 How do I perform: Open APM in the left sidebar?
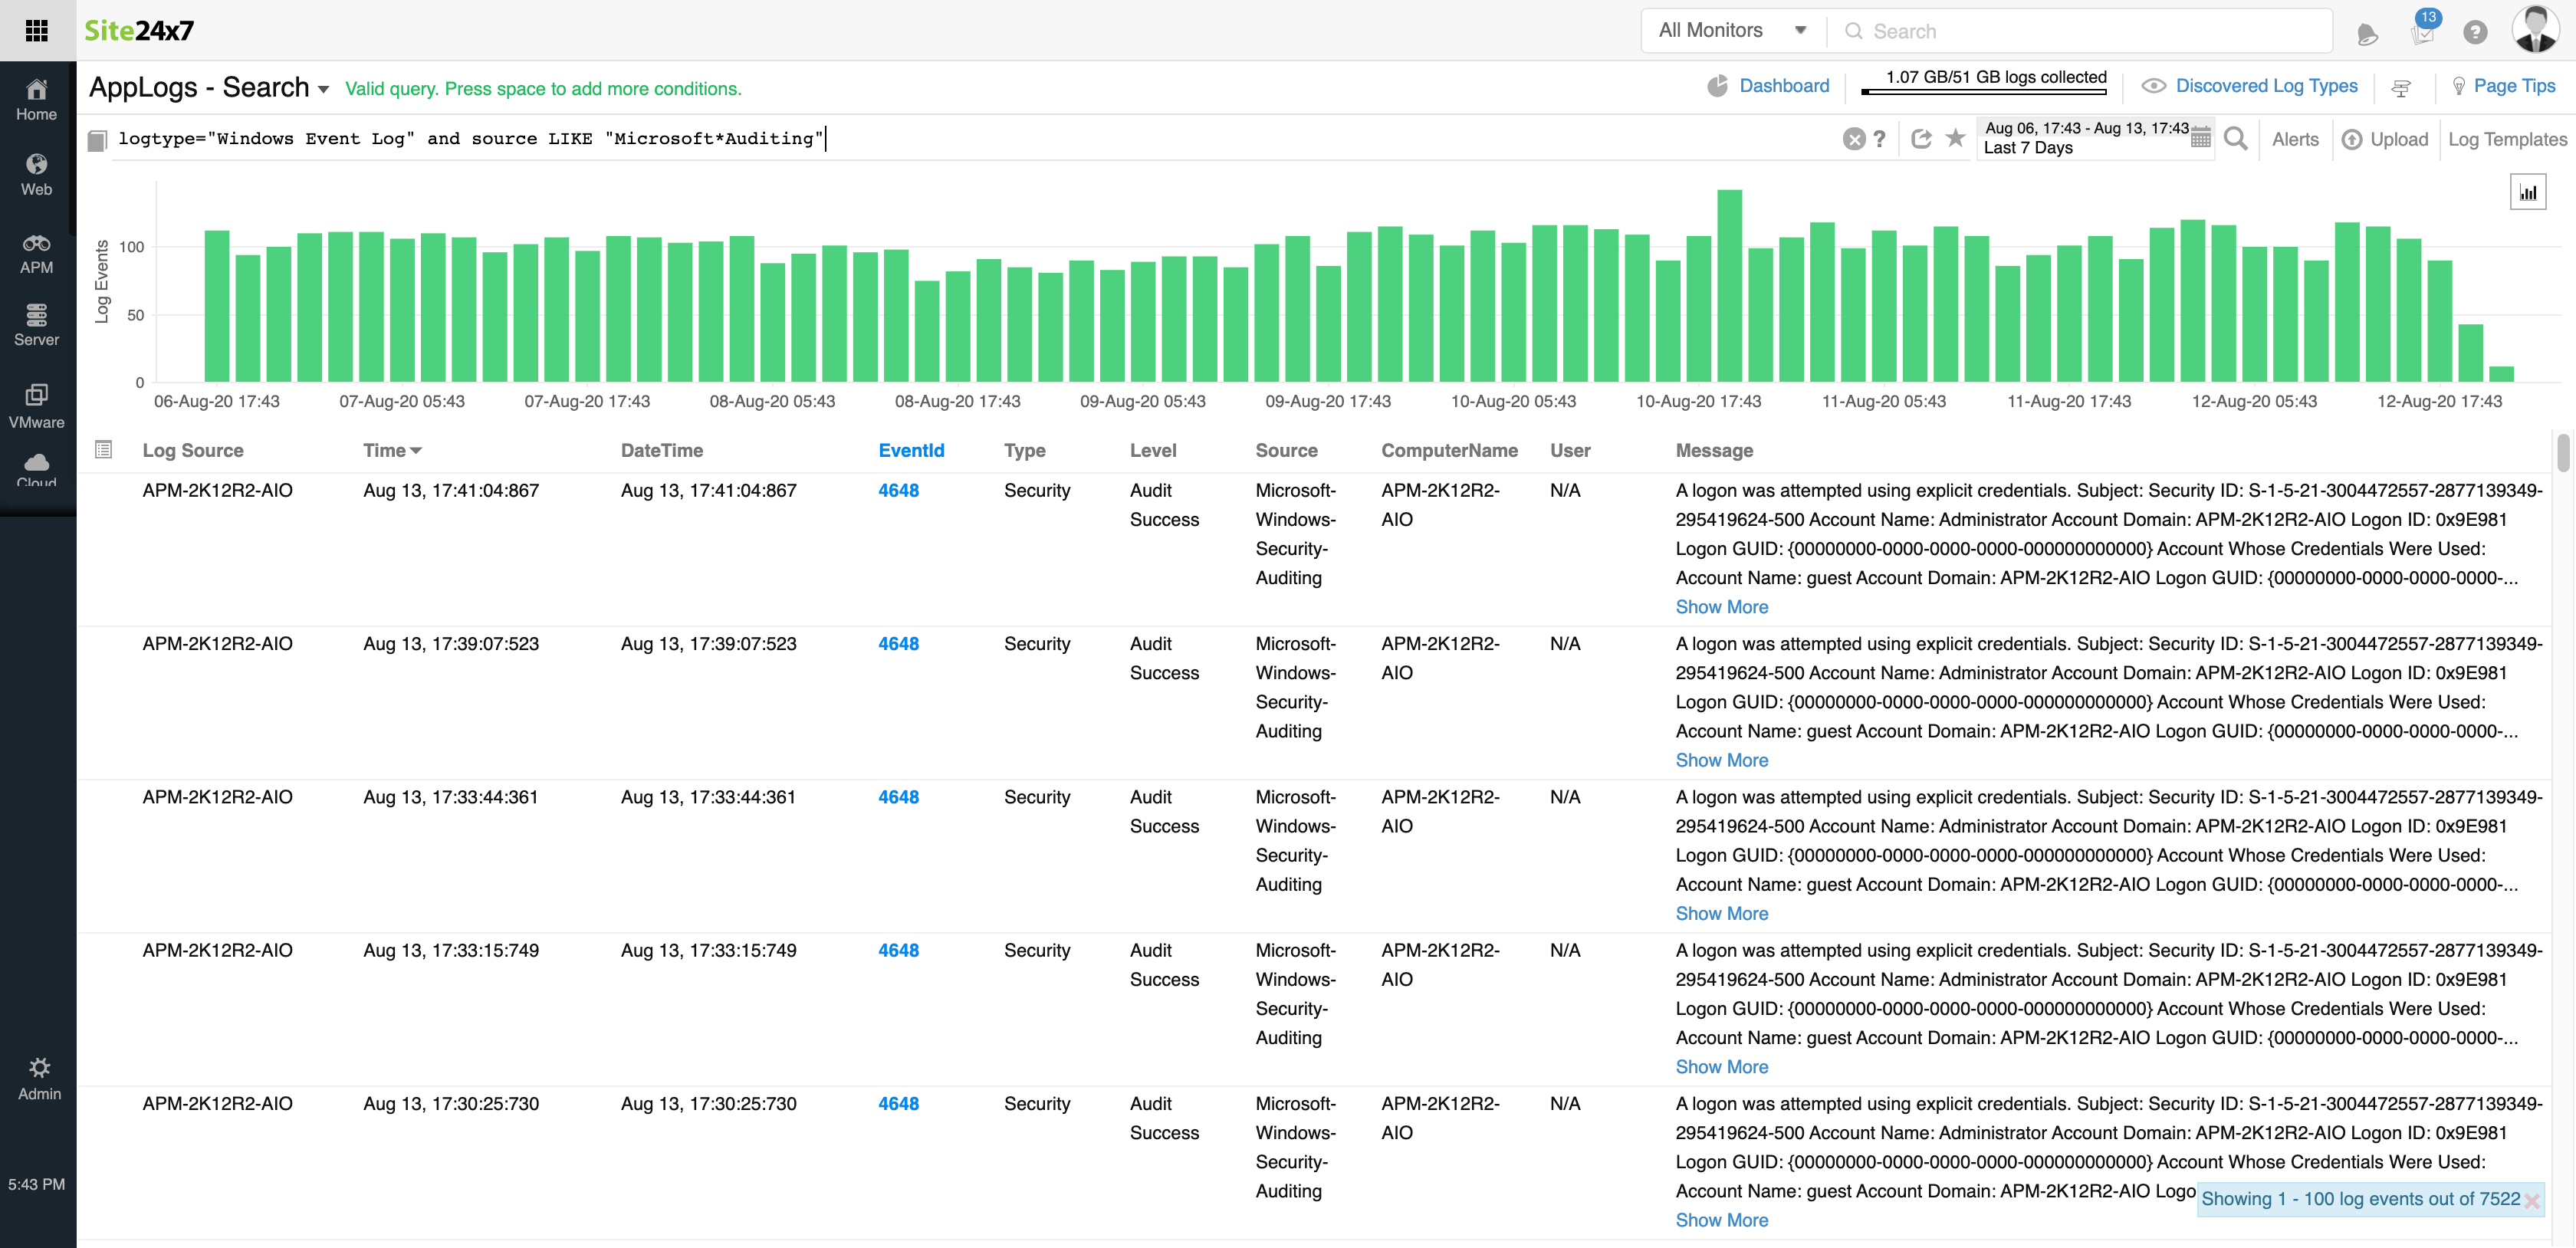click(x=37, y=254)
